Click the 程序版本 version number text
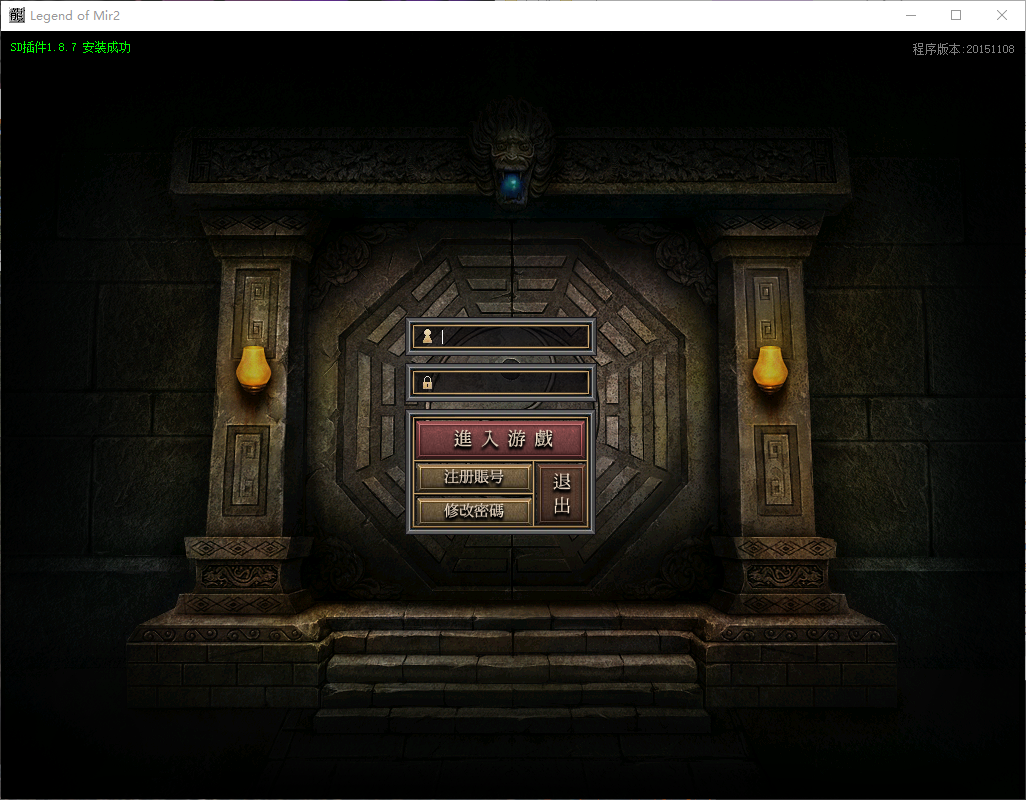This screenshot has width=1026, height=800. click(963, 49)
